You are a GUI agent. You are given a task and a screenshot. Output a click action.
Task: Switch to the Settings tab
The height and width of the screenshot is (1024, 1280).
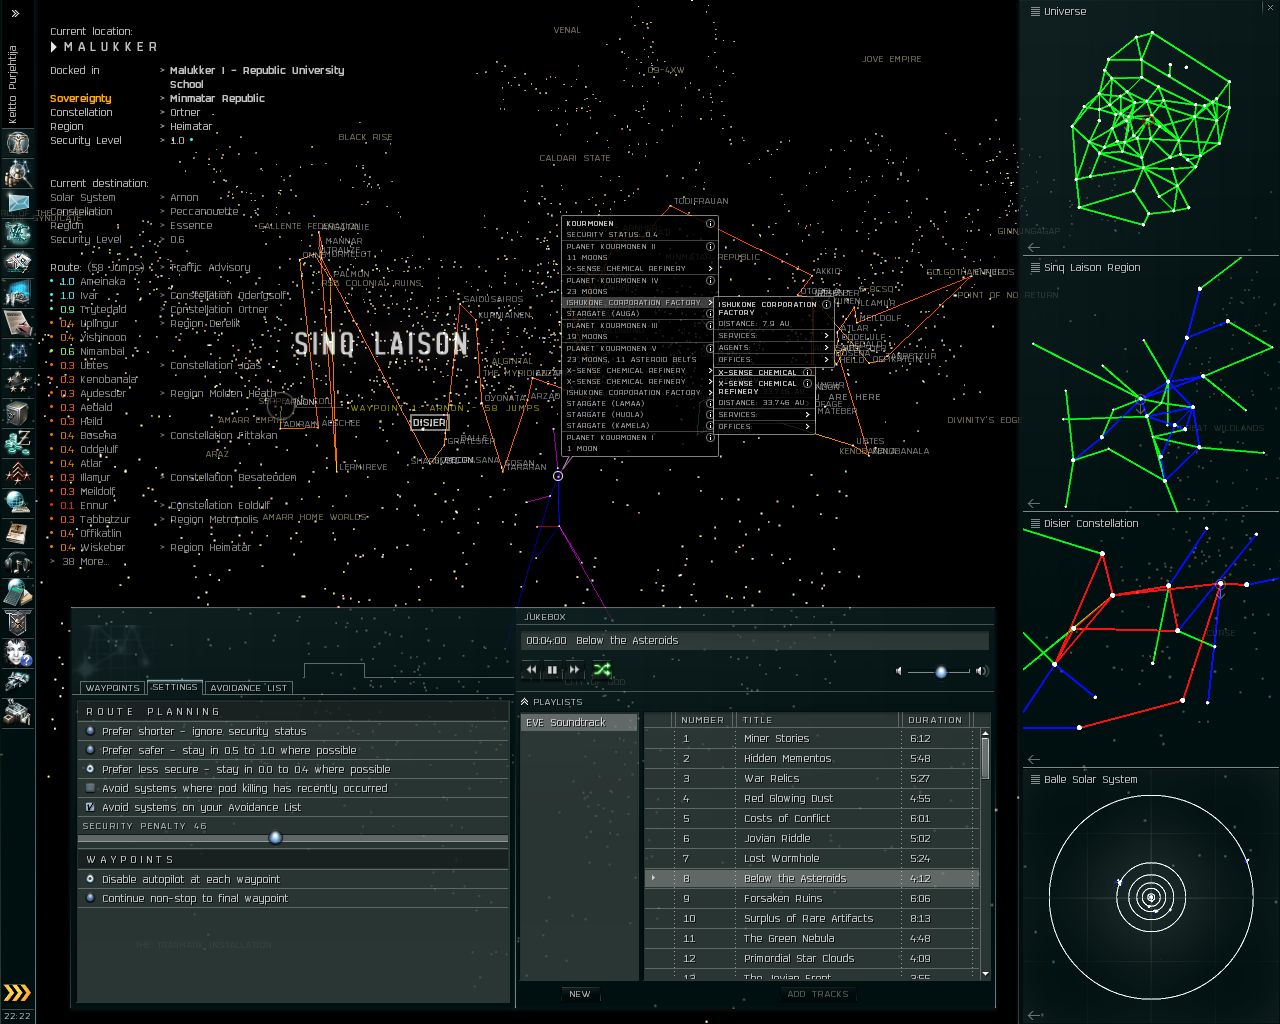tap(175, 687)
